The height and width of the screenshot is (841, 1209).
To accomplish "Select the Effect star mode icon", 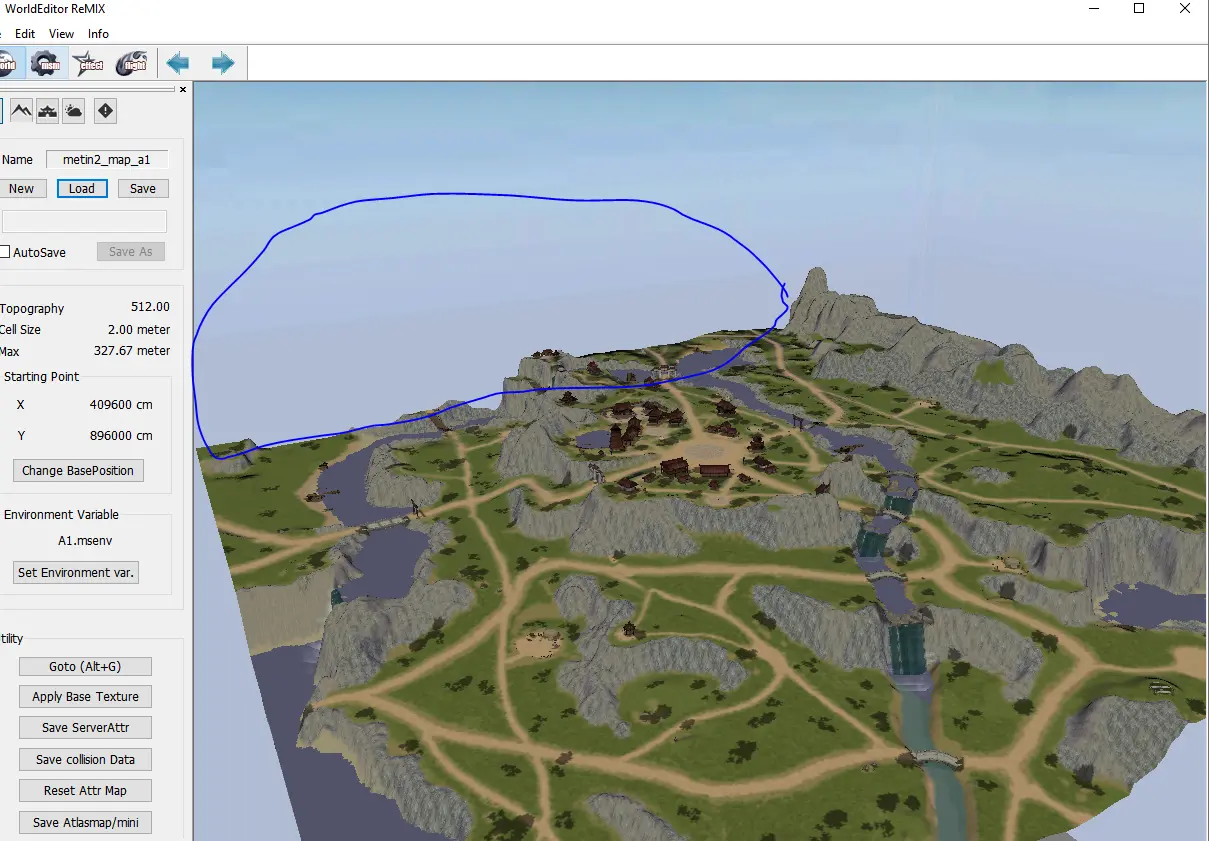I will (89, 64).
